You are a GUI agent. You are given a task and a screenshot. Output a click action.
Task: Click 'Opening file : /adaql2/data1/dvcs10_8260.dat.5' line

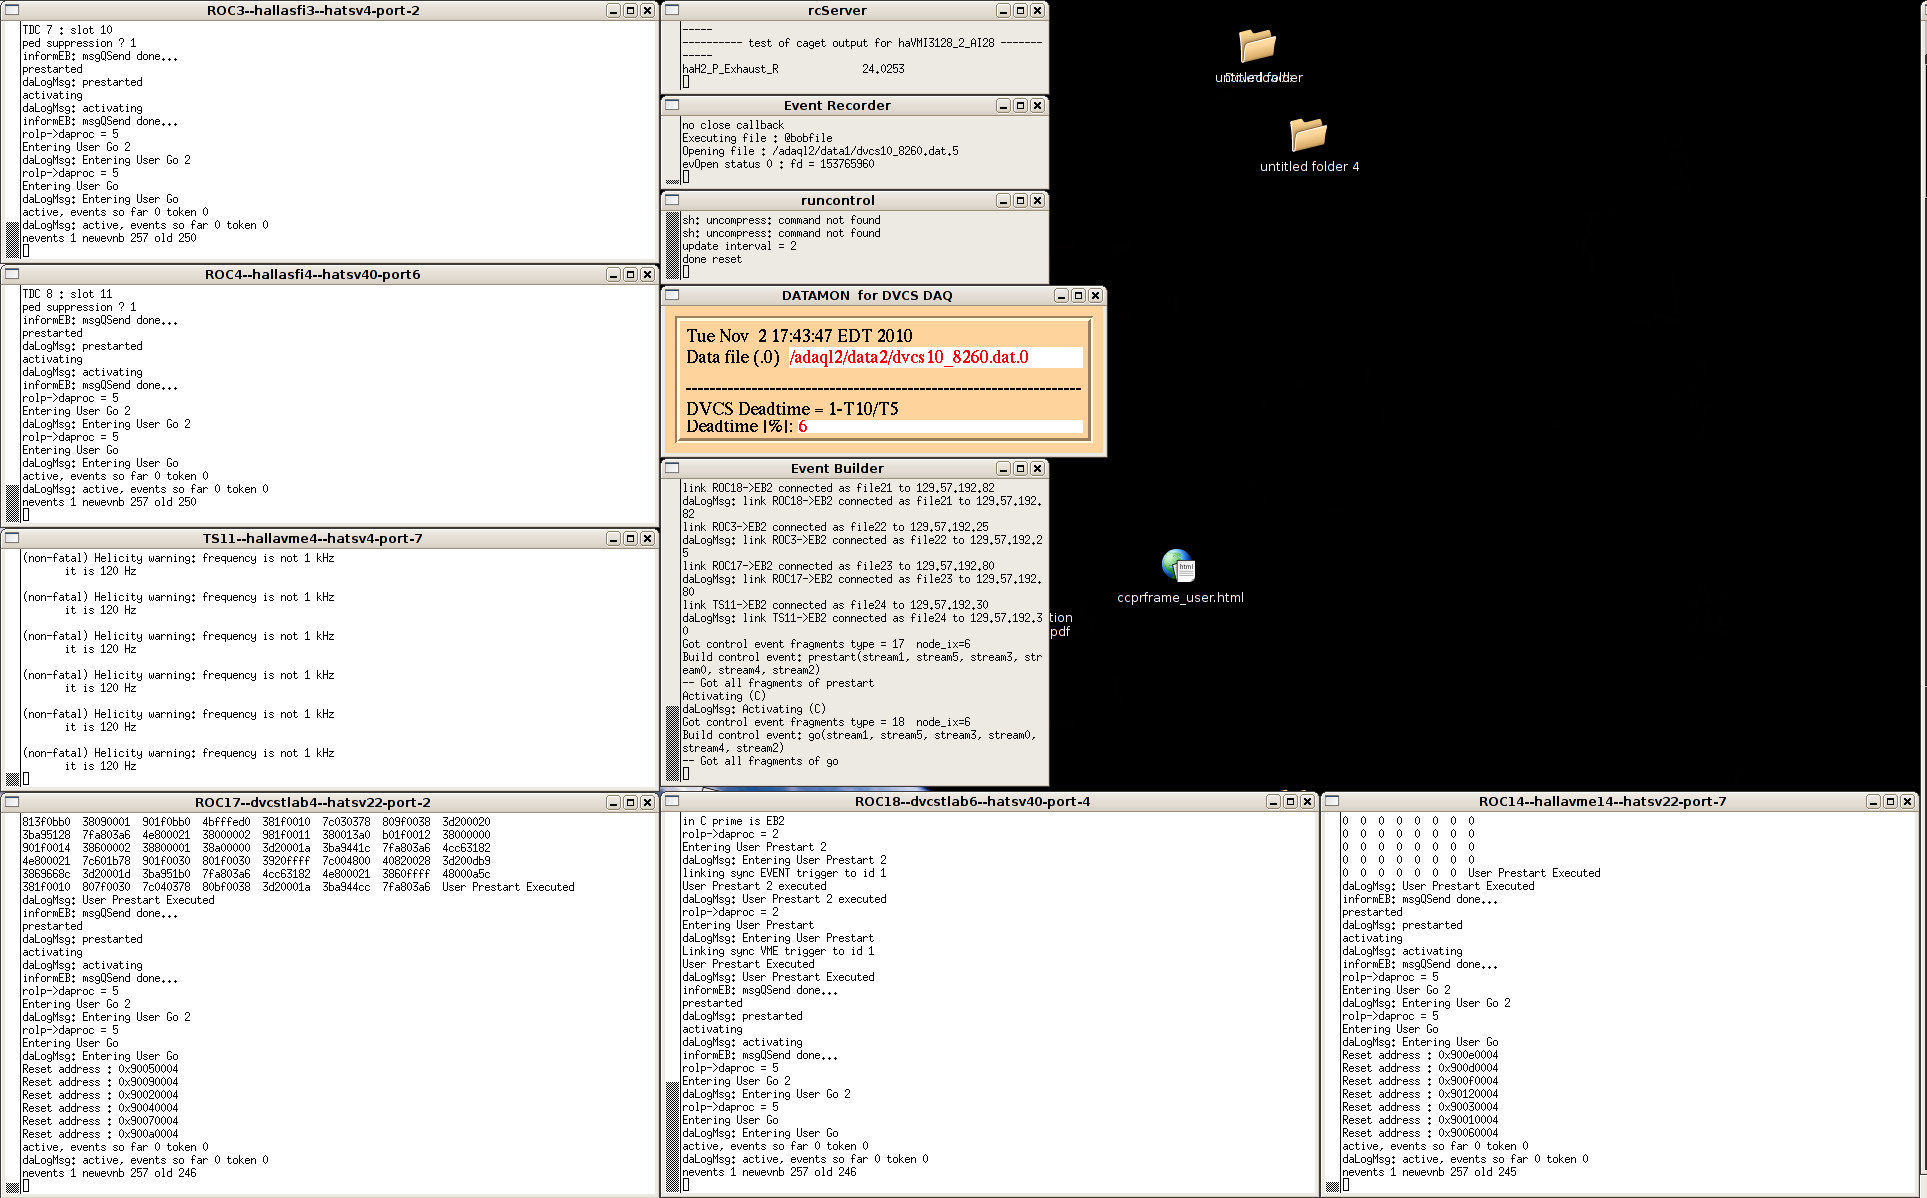tap(820, 151)
